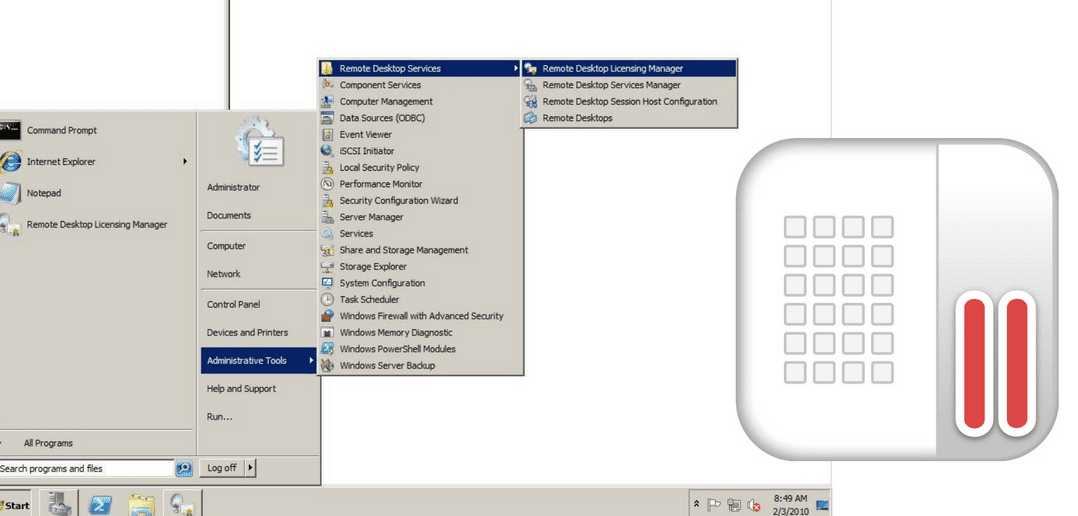
Task: Open Remote Desktop Services Manager
Action: [629, 85]
